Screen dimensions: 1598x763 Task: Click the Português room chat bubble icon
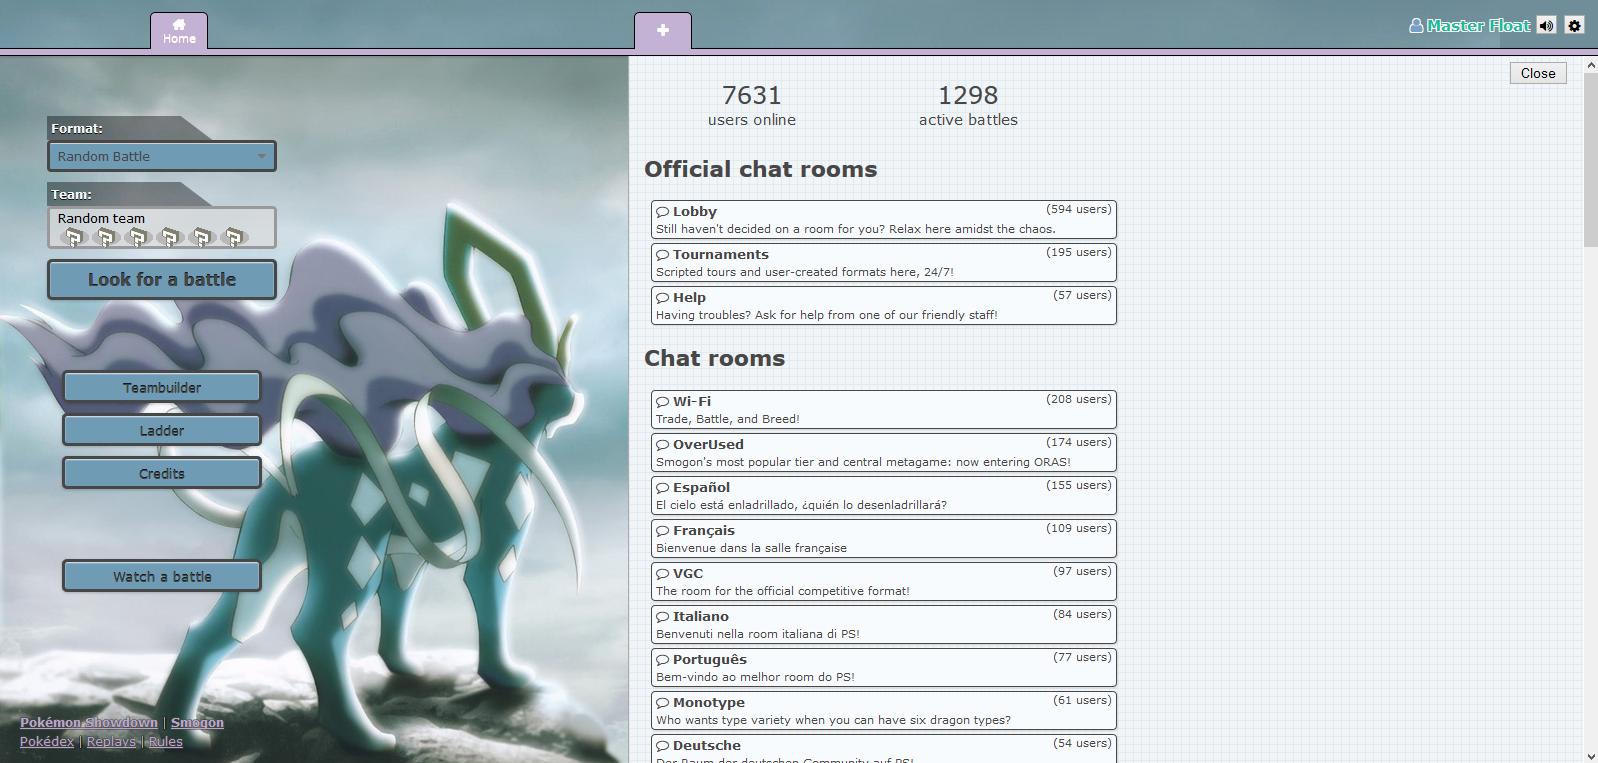(x=662, y=660)
